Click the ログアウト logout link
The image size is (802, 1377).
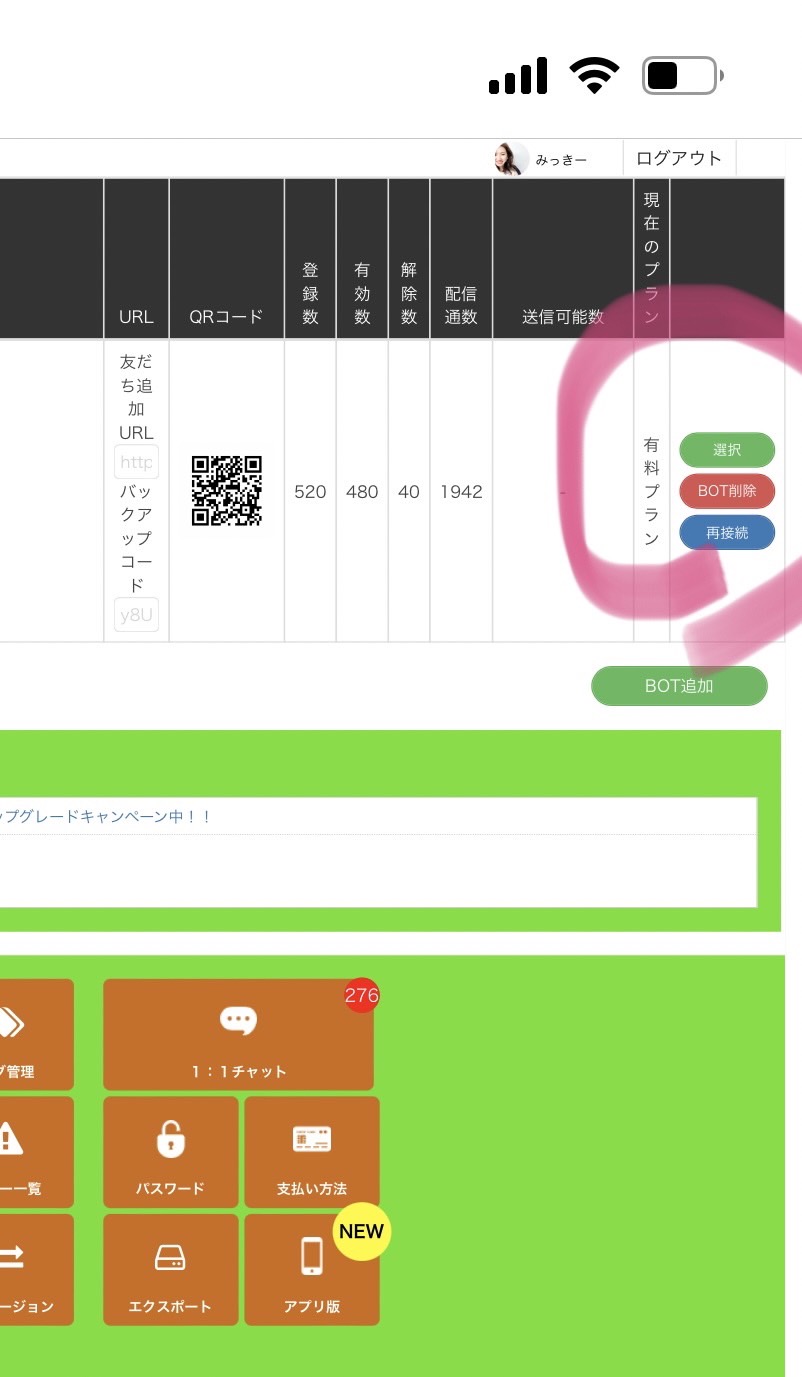tap(679, 158)
